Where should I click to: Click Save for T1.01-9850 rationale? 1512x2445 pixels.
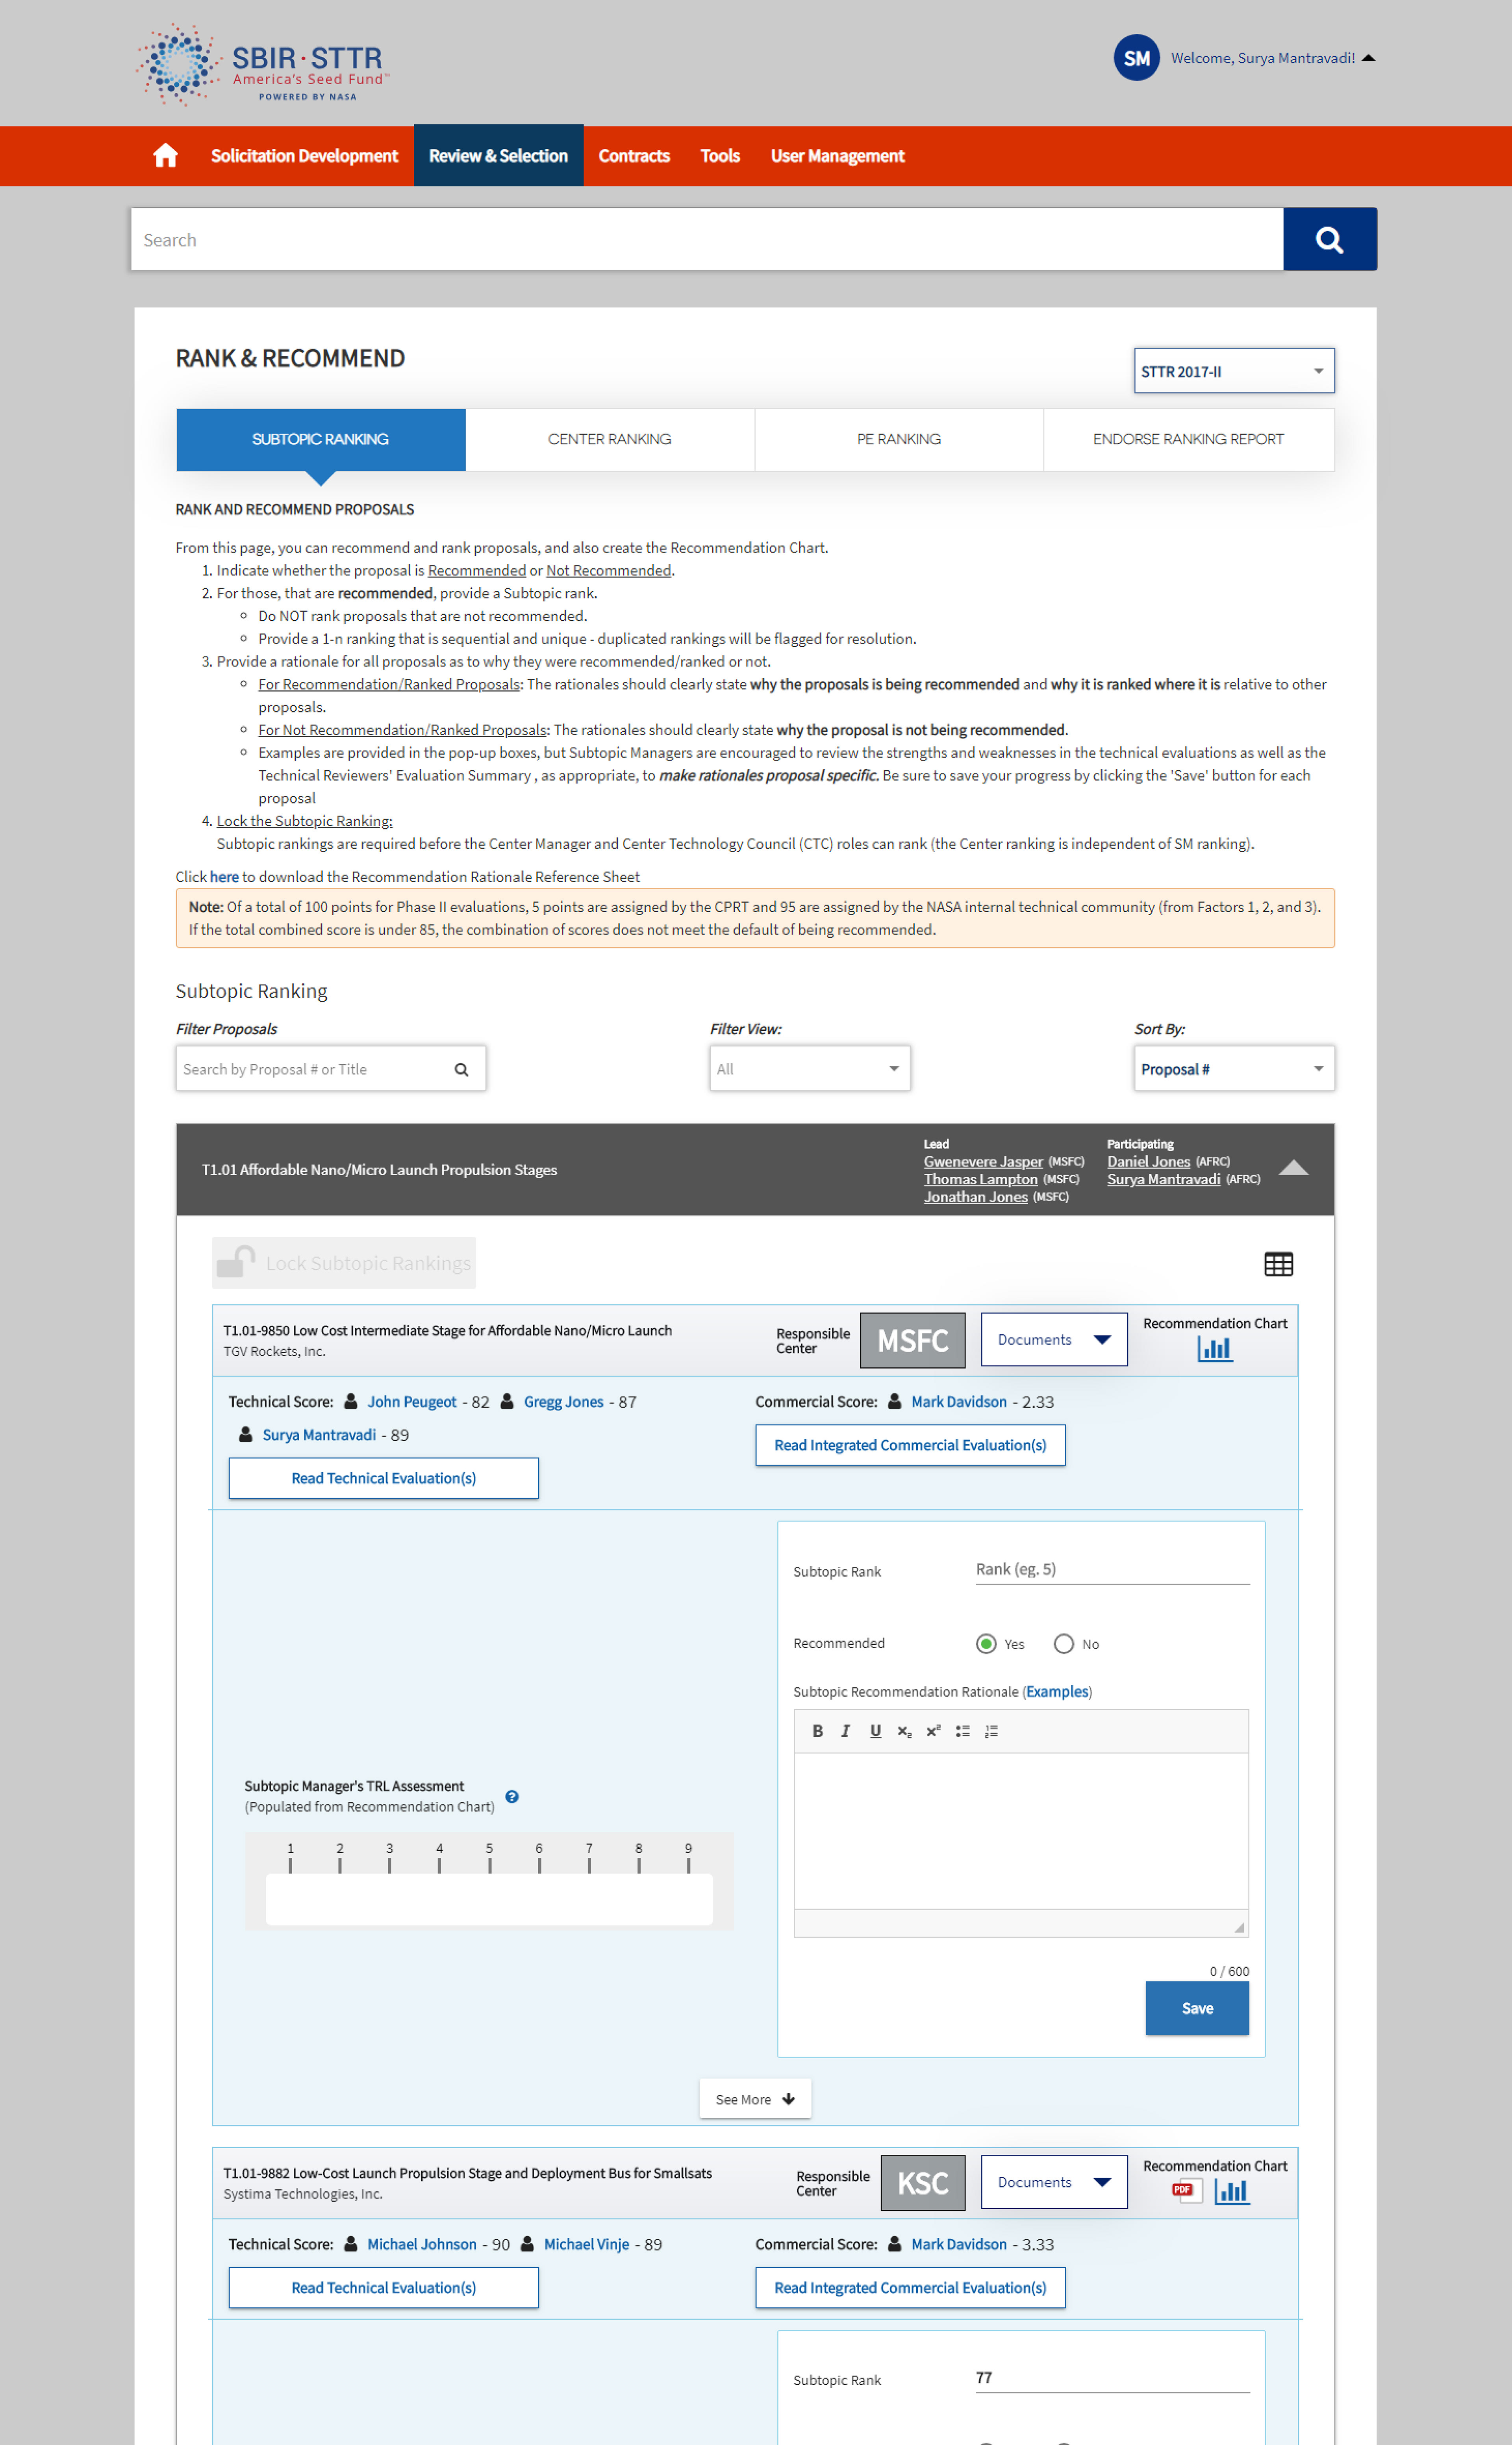1197,2008
